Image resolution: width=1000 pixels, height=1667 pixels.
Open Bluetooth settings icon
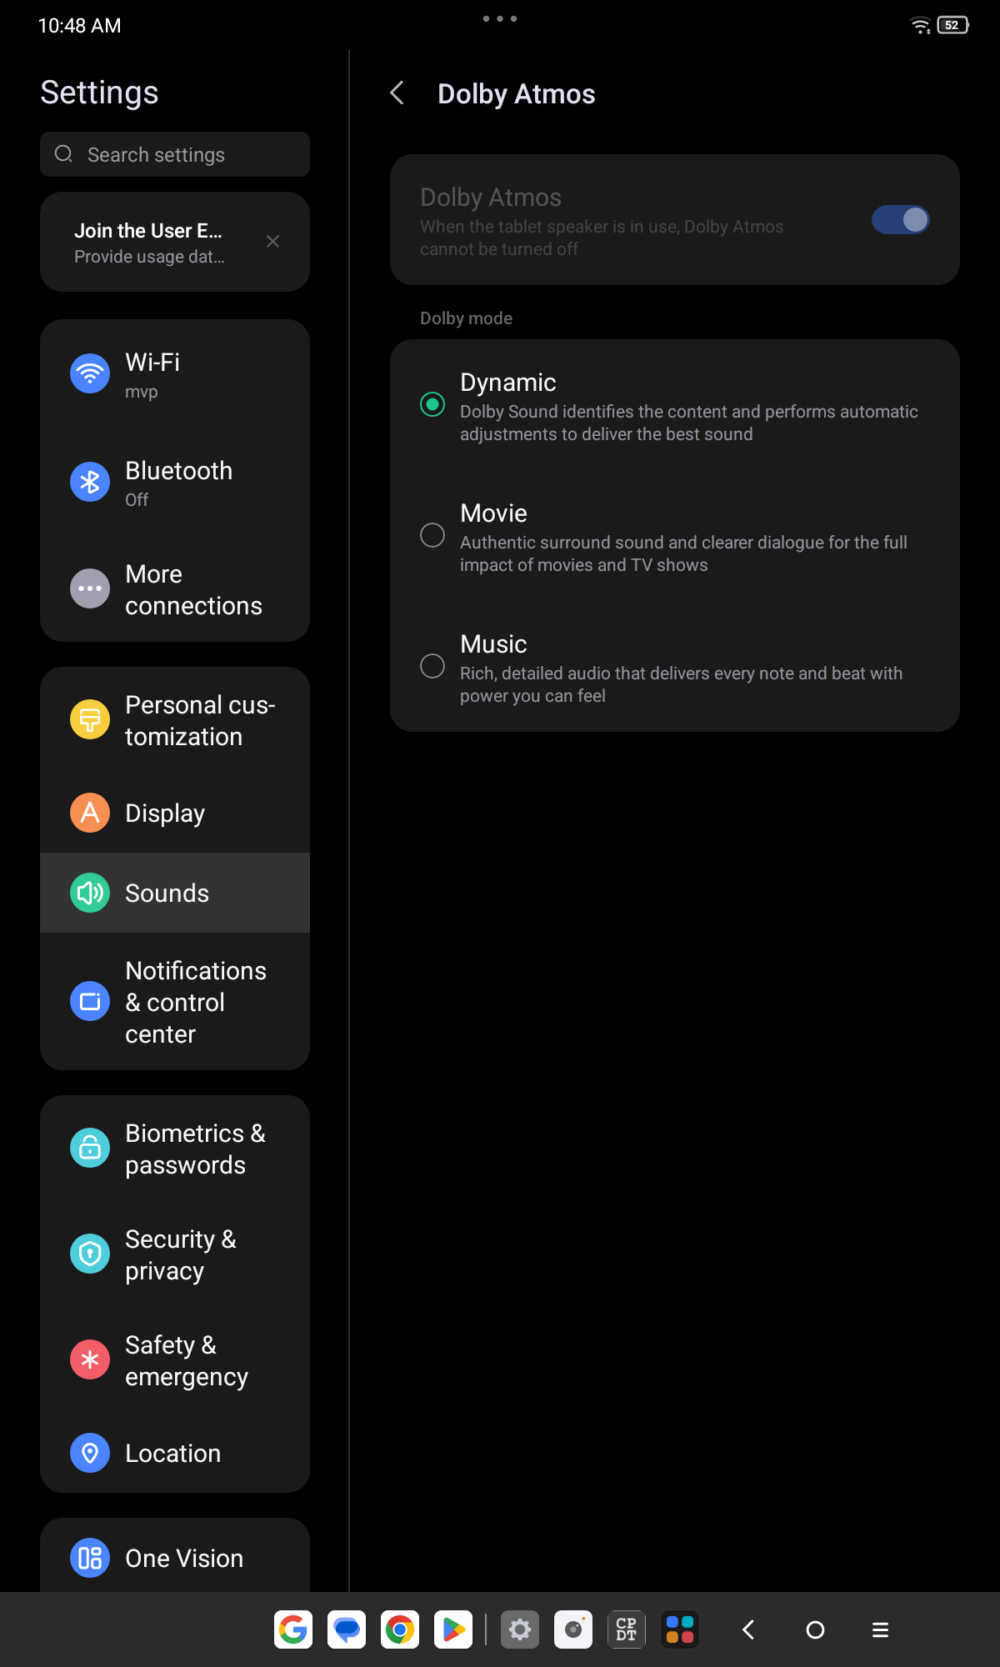(x=90, y=482)
